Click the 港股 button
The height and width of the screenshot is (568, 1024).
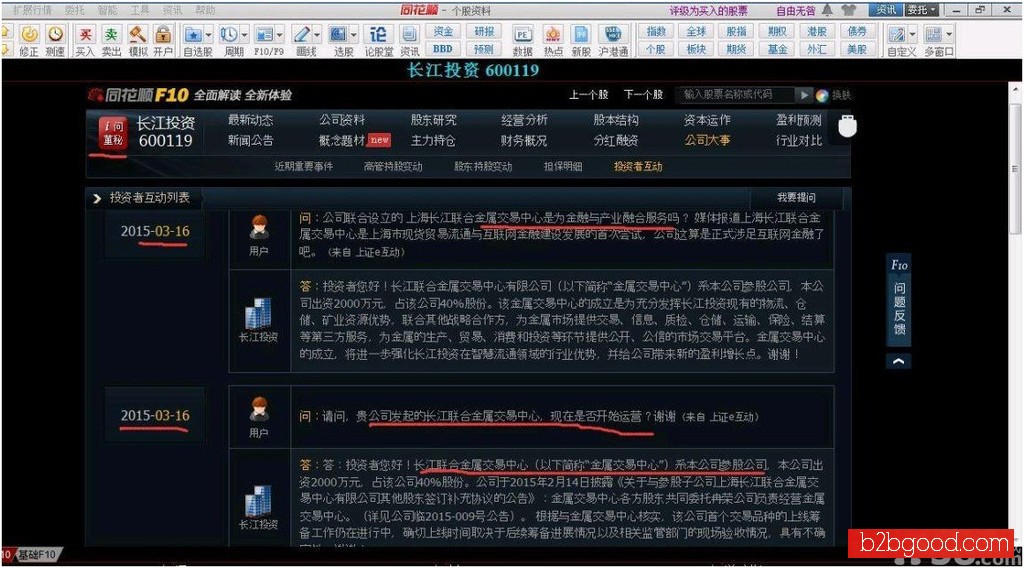tap(816, 31)
